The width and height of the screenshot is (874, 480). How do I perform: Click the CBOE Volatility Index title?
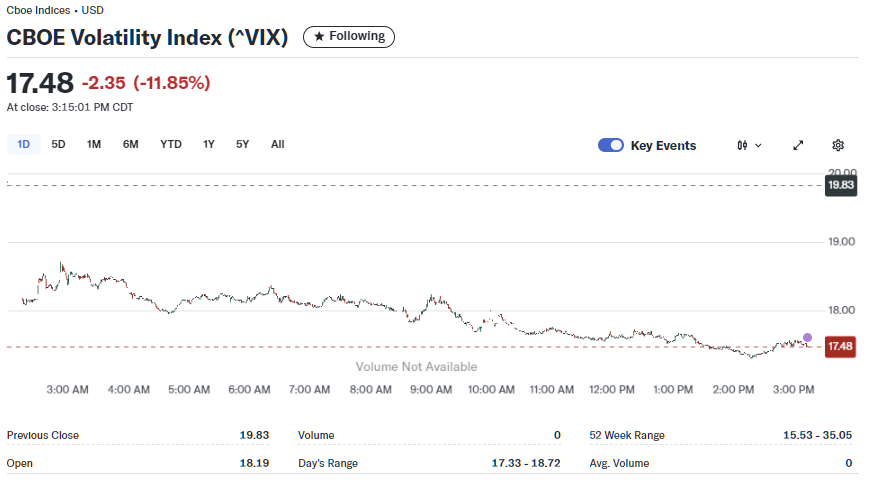(x=147, y=37)
